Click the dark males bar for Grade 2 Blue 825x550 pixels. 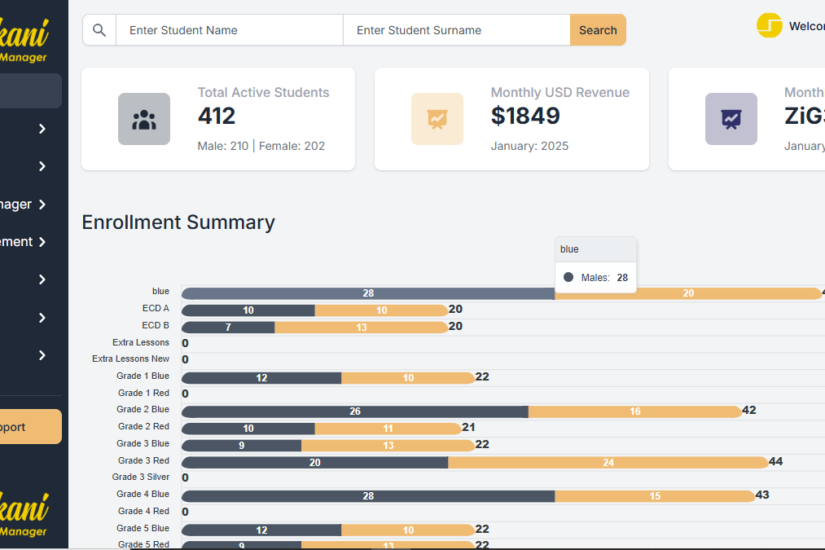(x=354, y=411)
